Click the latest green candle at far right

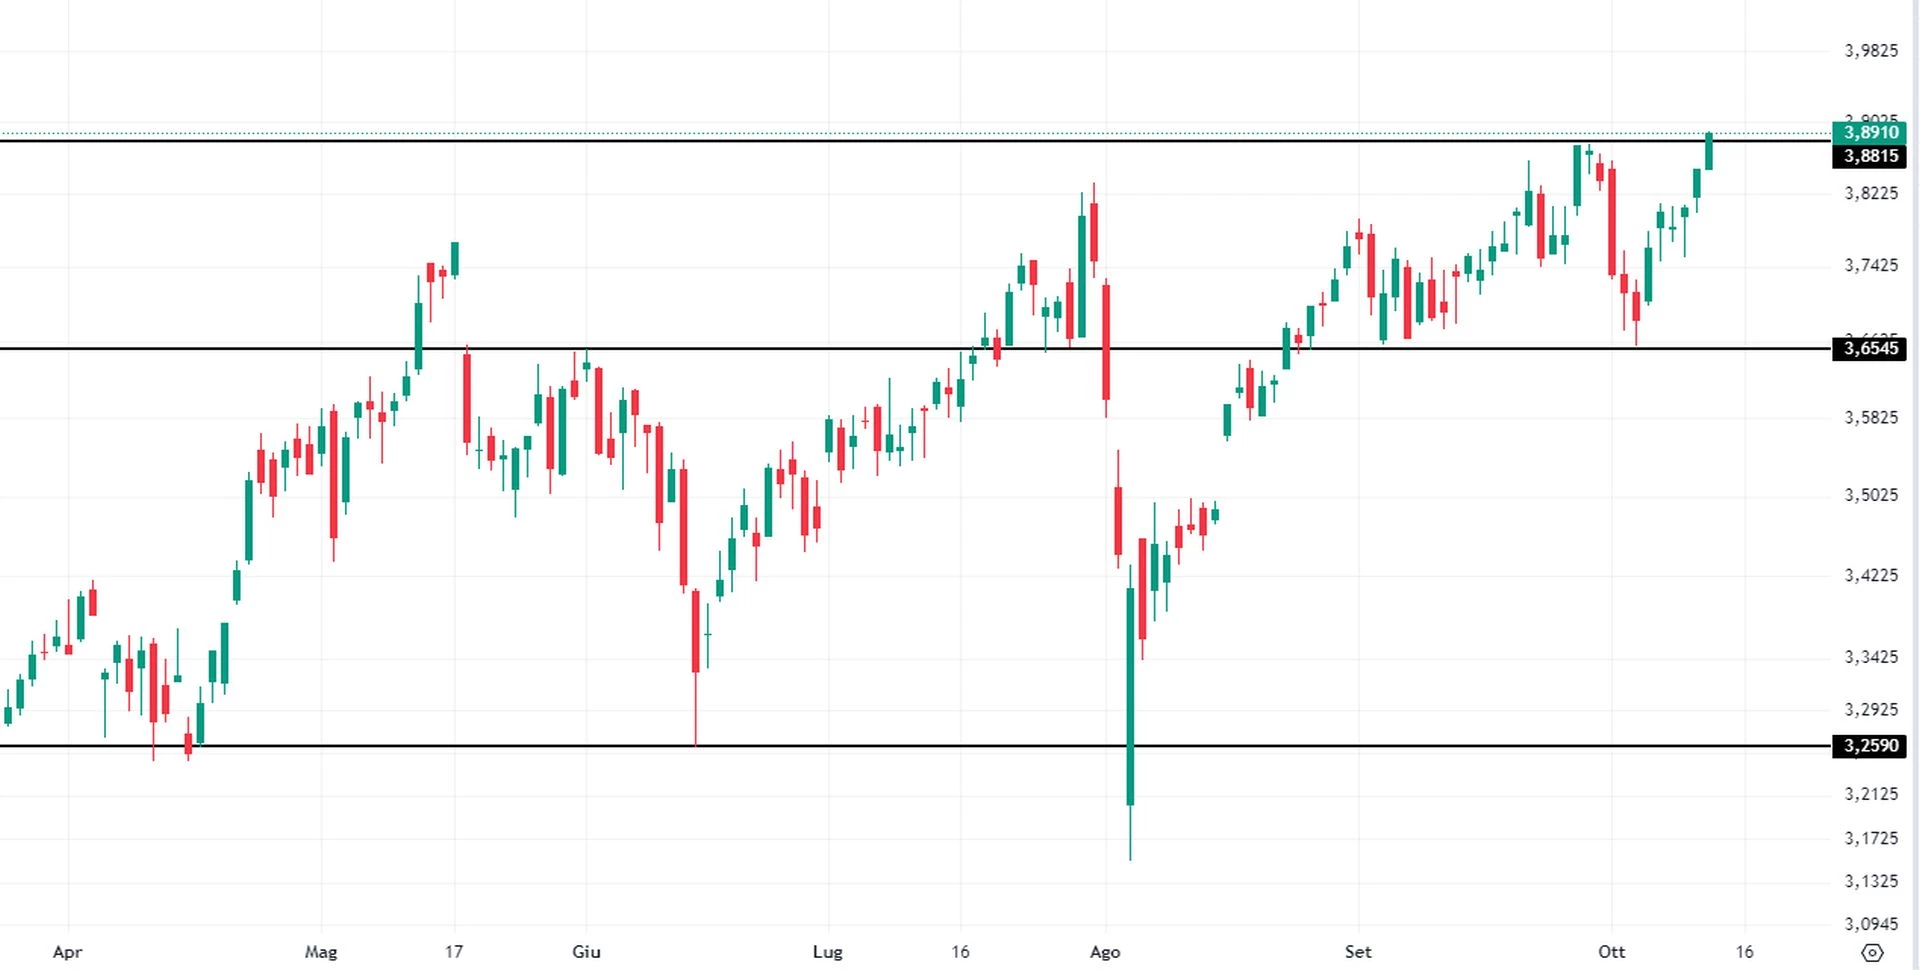(x=1709, y=151)
